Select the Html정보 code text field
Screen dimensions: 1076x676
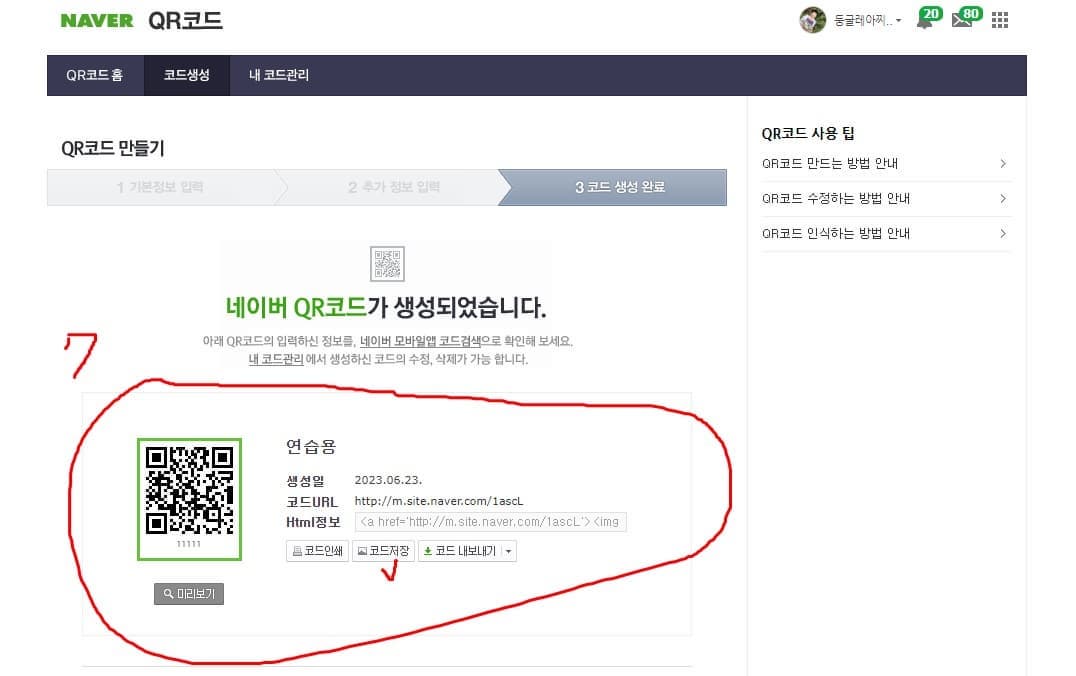tap(490, 521)
